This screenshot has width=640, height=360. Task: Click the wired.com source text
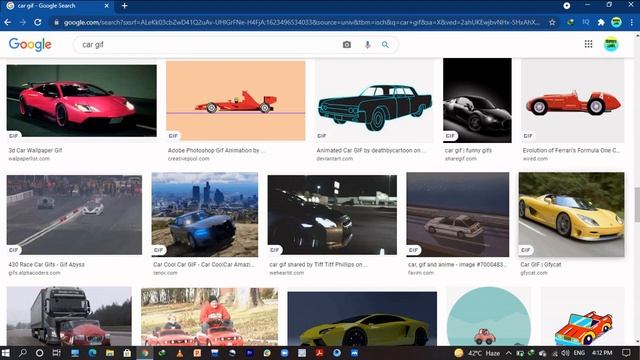pos(535,158)
